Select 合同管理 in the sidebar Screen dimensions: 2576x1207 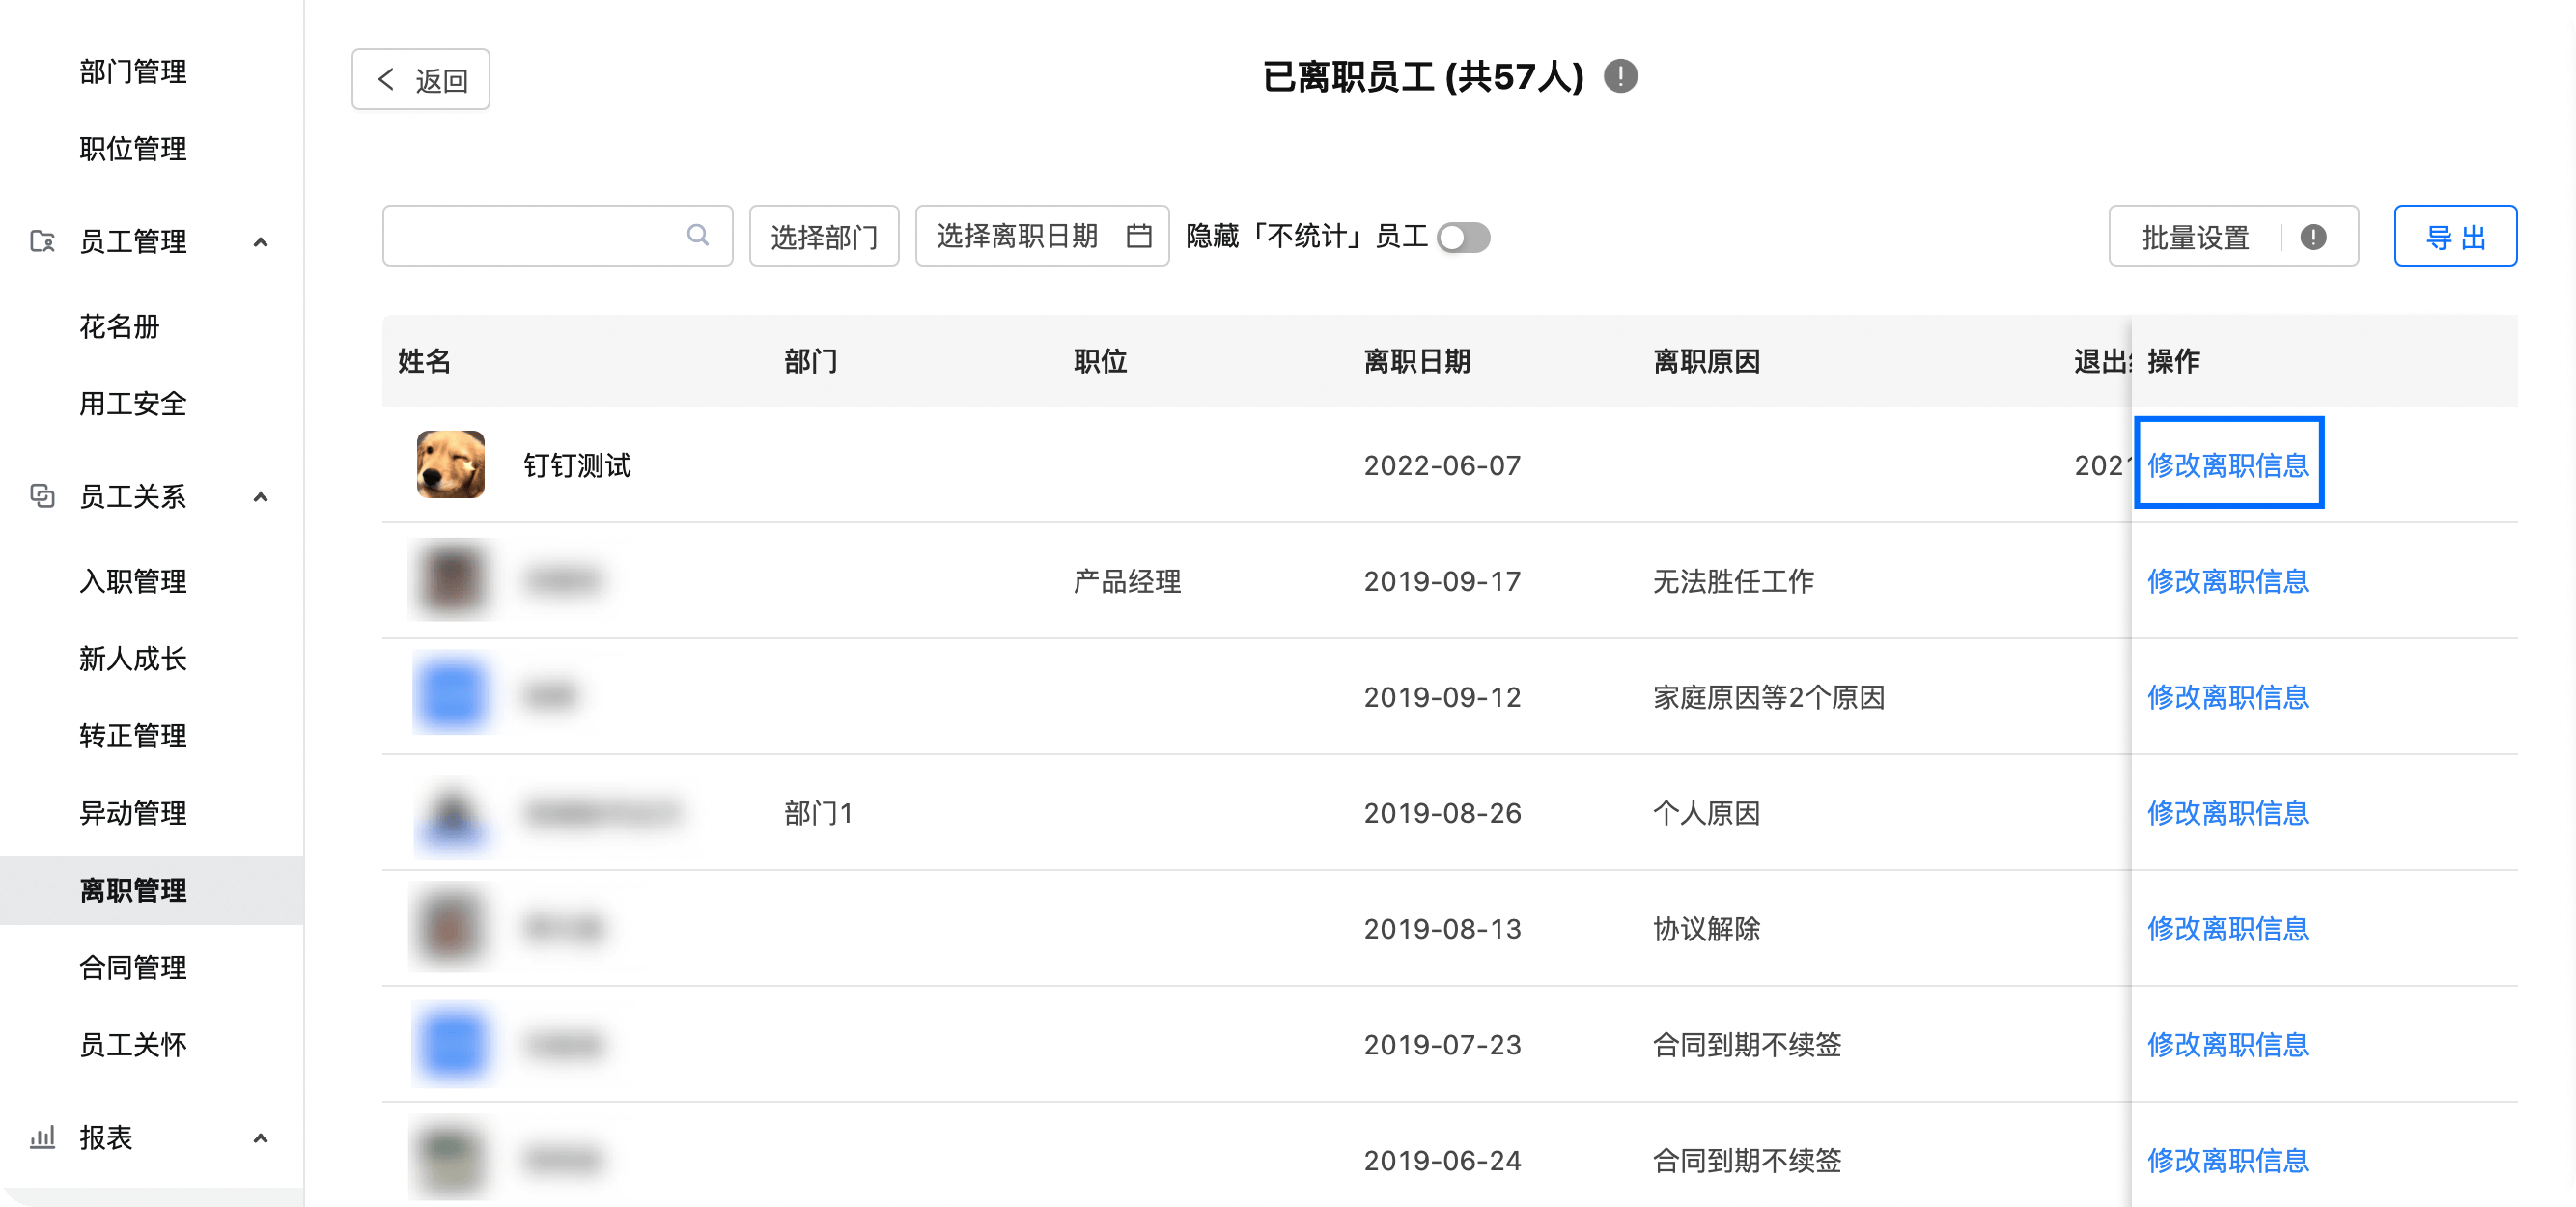pyautogui.click(x=133, y=967)
